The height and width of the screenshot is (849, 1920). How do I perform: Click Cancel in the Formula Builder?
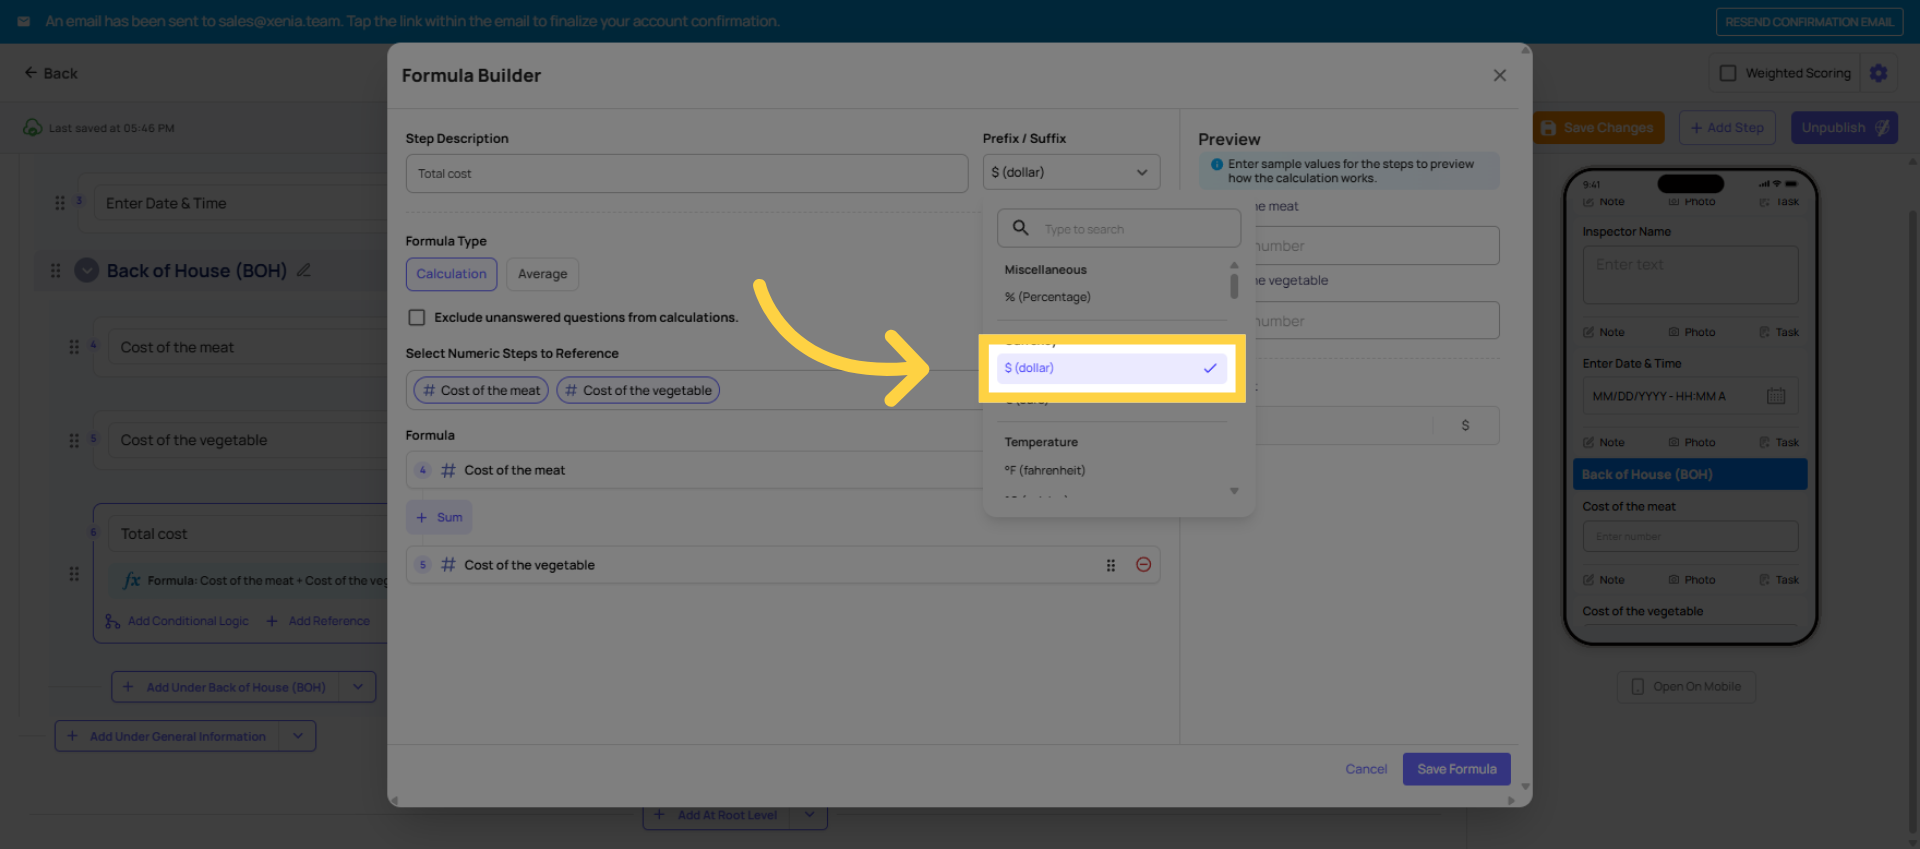1365,769
